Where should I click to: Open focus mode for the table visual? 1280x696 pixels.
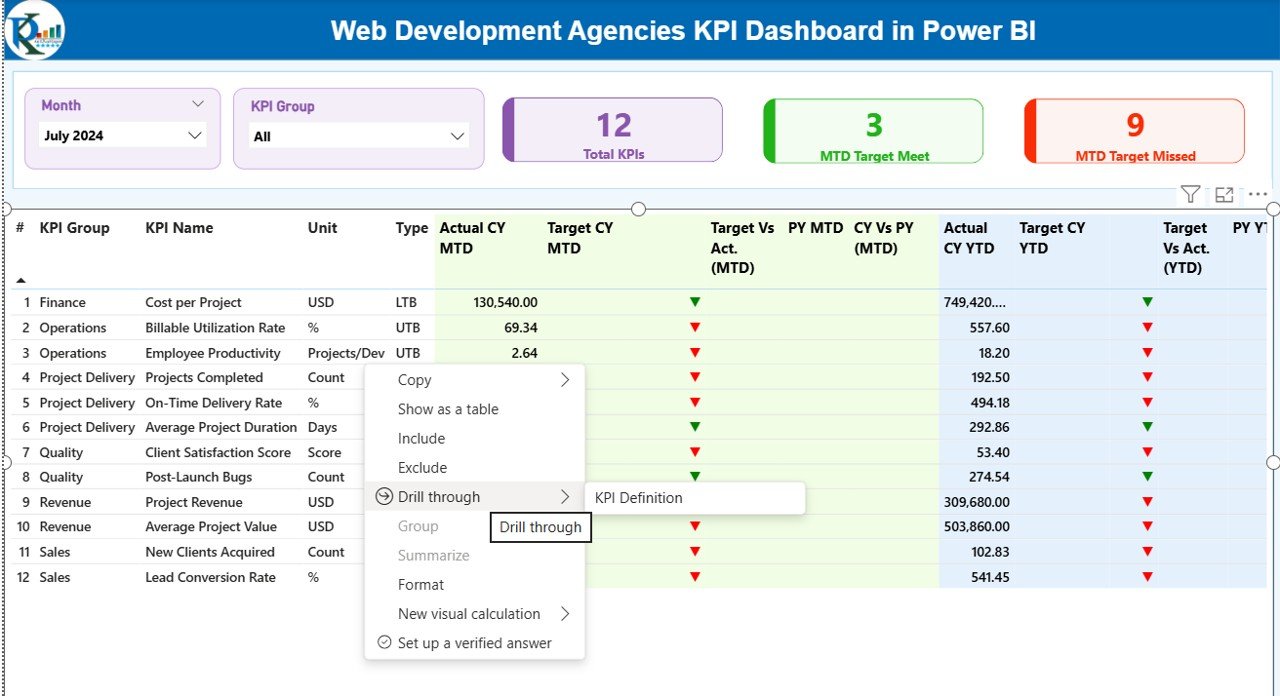click(1224, 194)
